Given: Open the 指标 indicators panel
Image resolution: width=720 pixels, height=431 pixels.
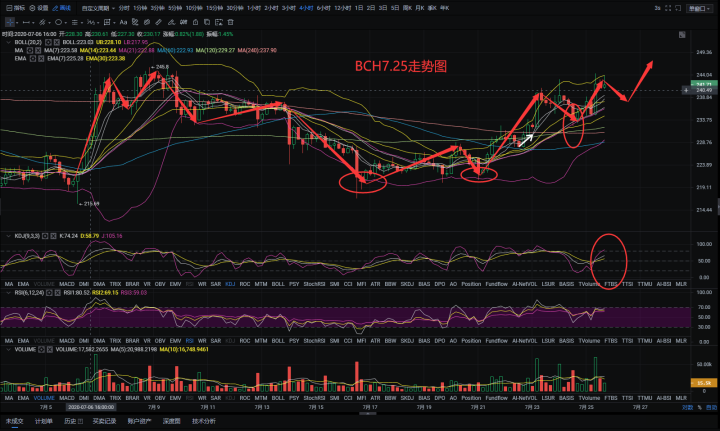Looking at the screenshot, I should pyautogui.click(x=14, y=7).
